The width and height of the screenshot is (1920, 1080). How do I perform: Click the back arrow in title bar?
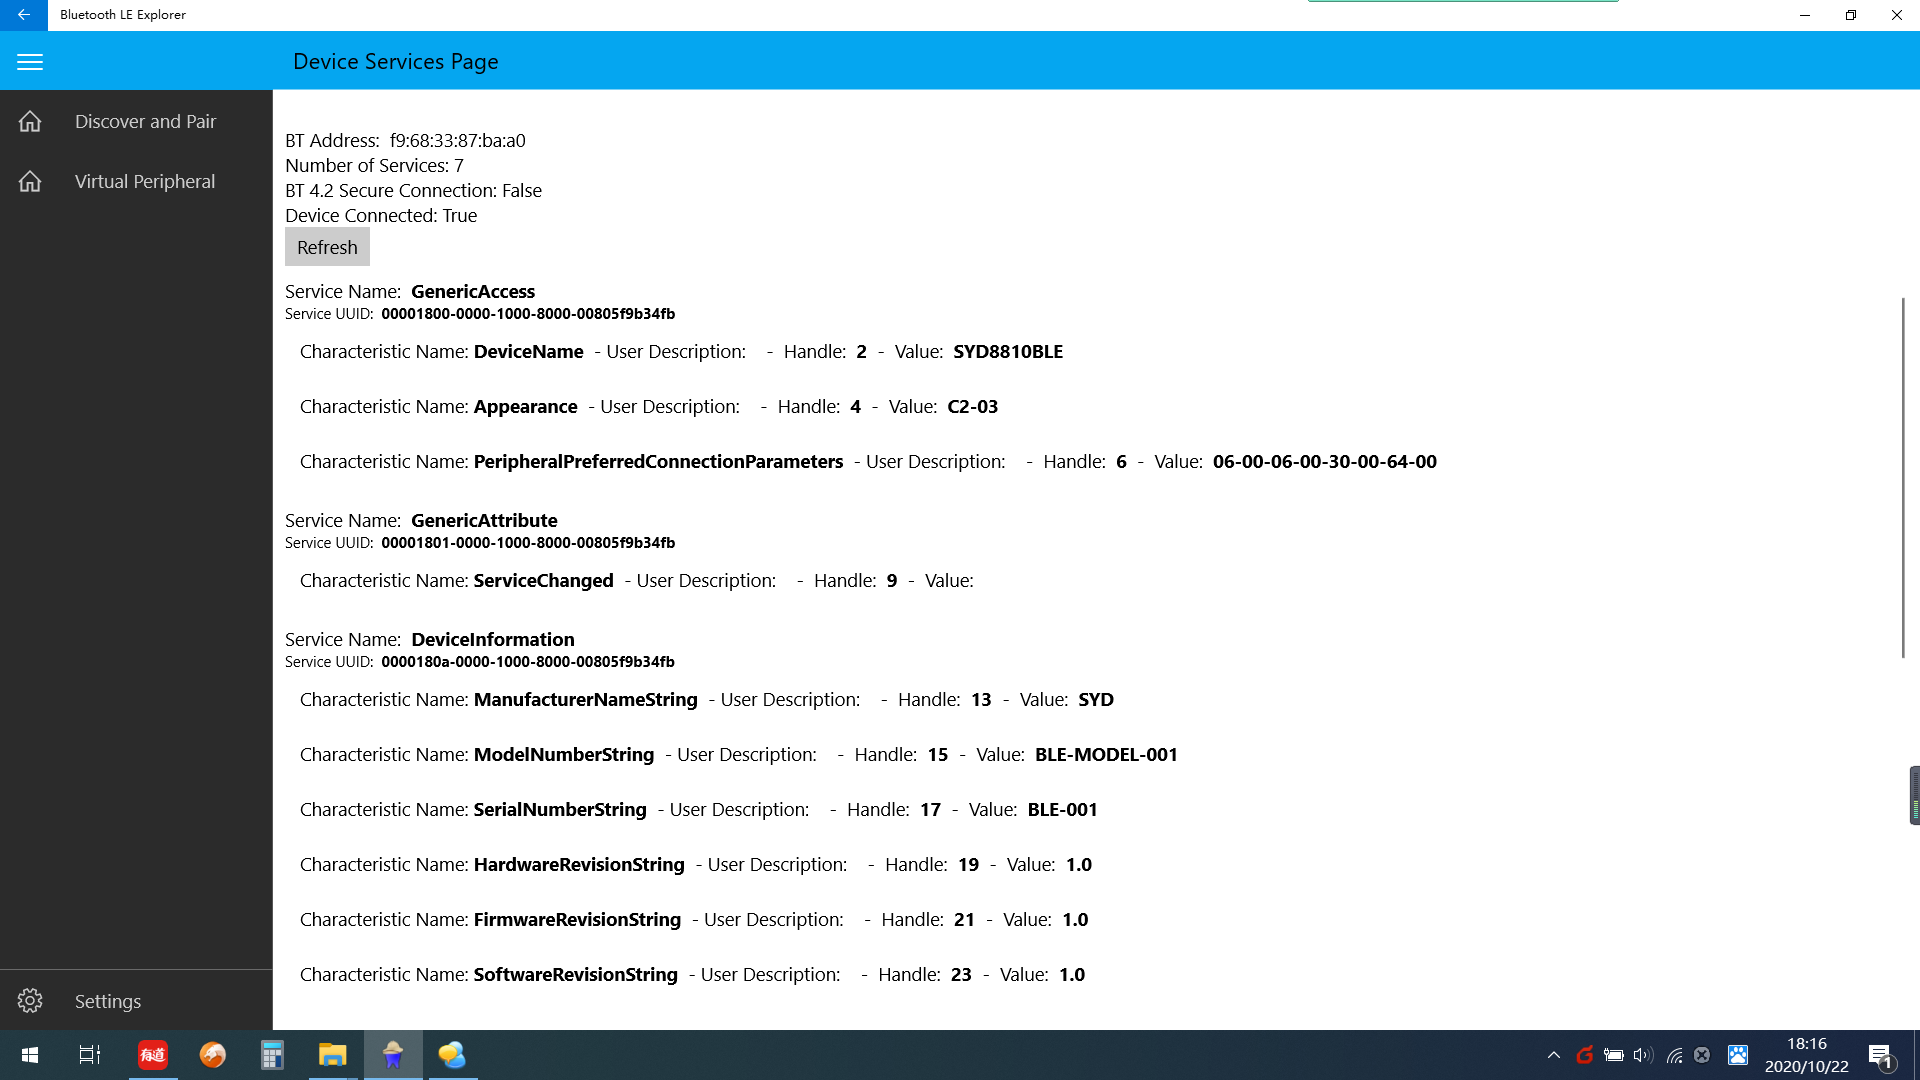click(x=24, y=15)
